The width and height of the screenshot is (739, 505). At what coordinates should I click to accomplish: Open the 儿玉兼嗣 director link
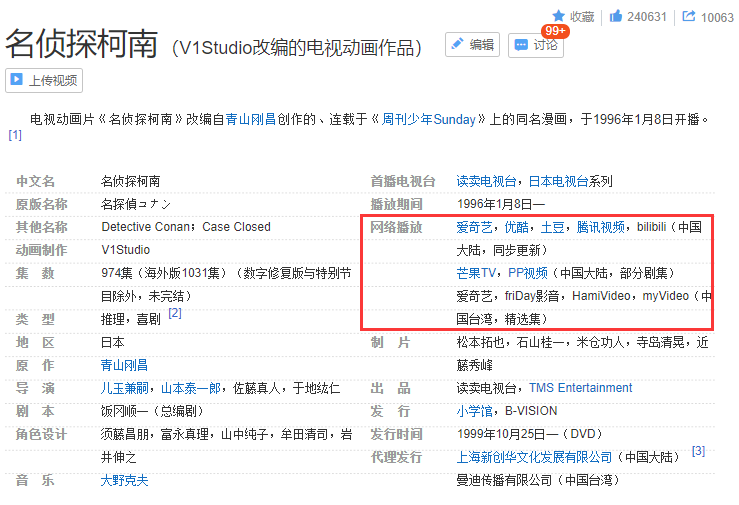tap(124, 389)
